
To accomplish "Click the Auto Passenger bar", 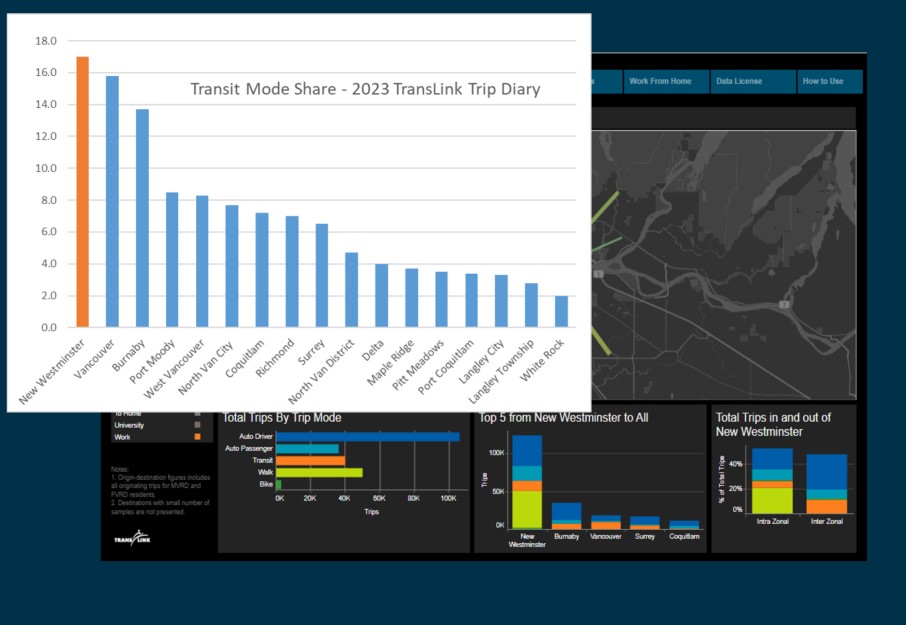I will pos(307,449).
